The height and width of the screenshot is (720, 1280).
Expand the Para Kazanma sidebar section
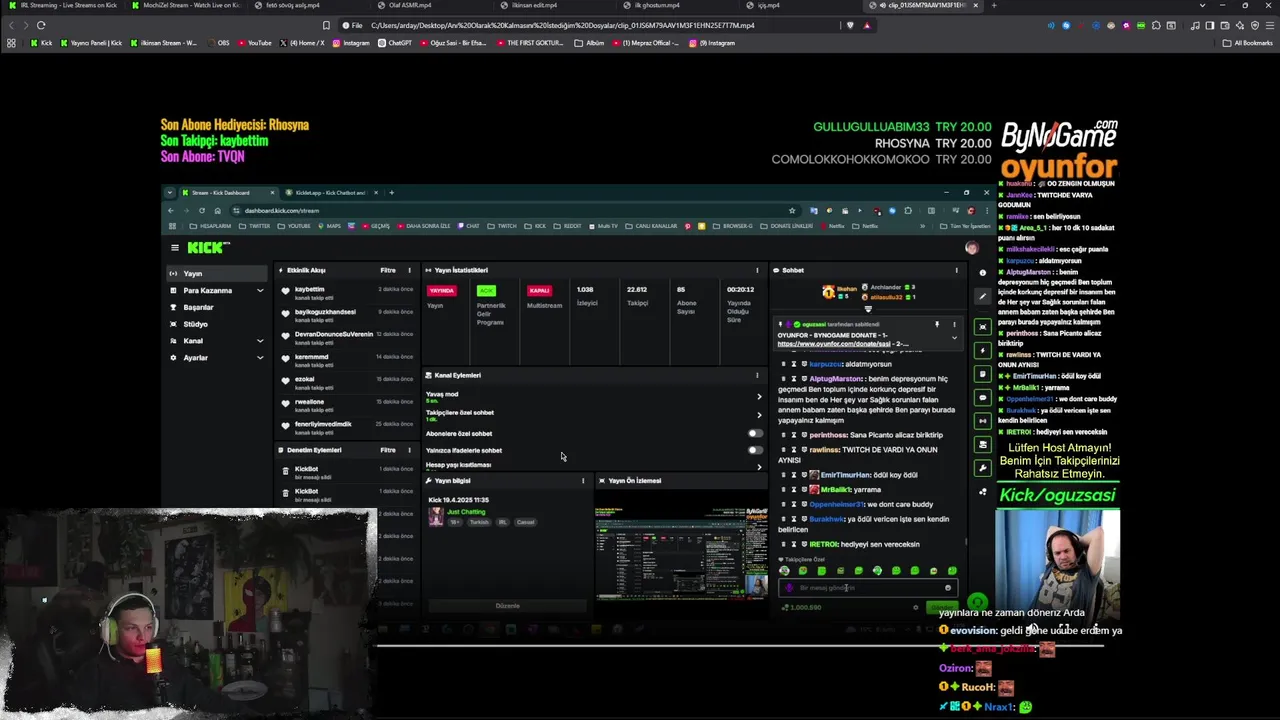tap(215, 290)
